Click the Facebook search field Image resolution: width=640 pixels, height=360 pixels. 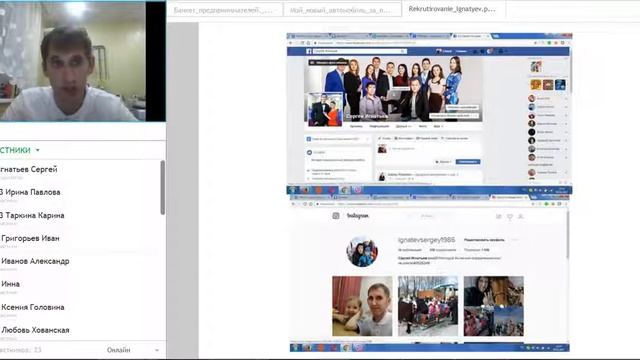(359, 51)
